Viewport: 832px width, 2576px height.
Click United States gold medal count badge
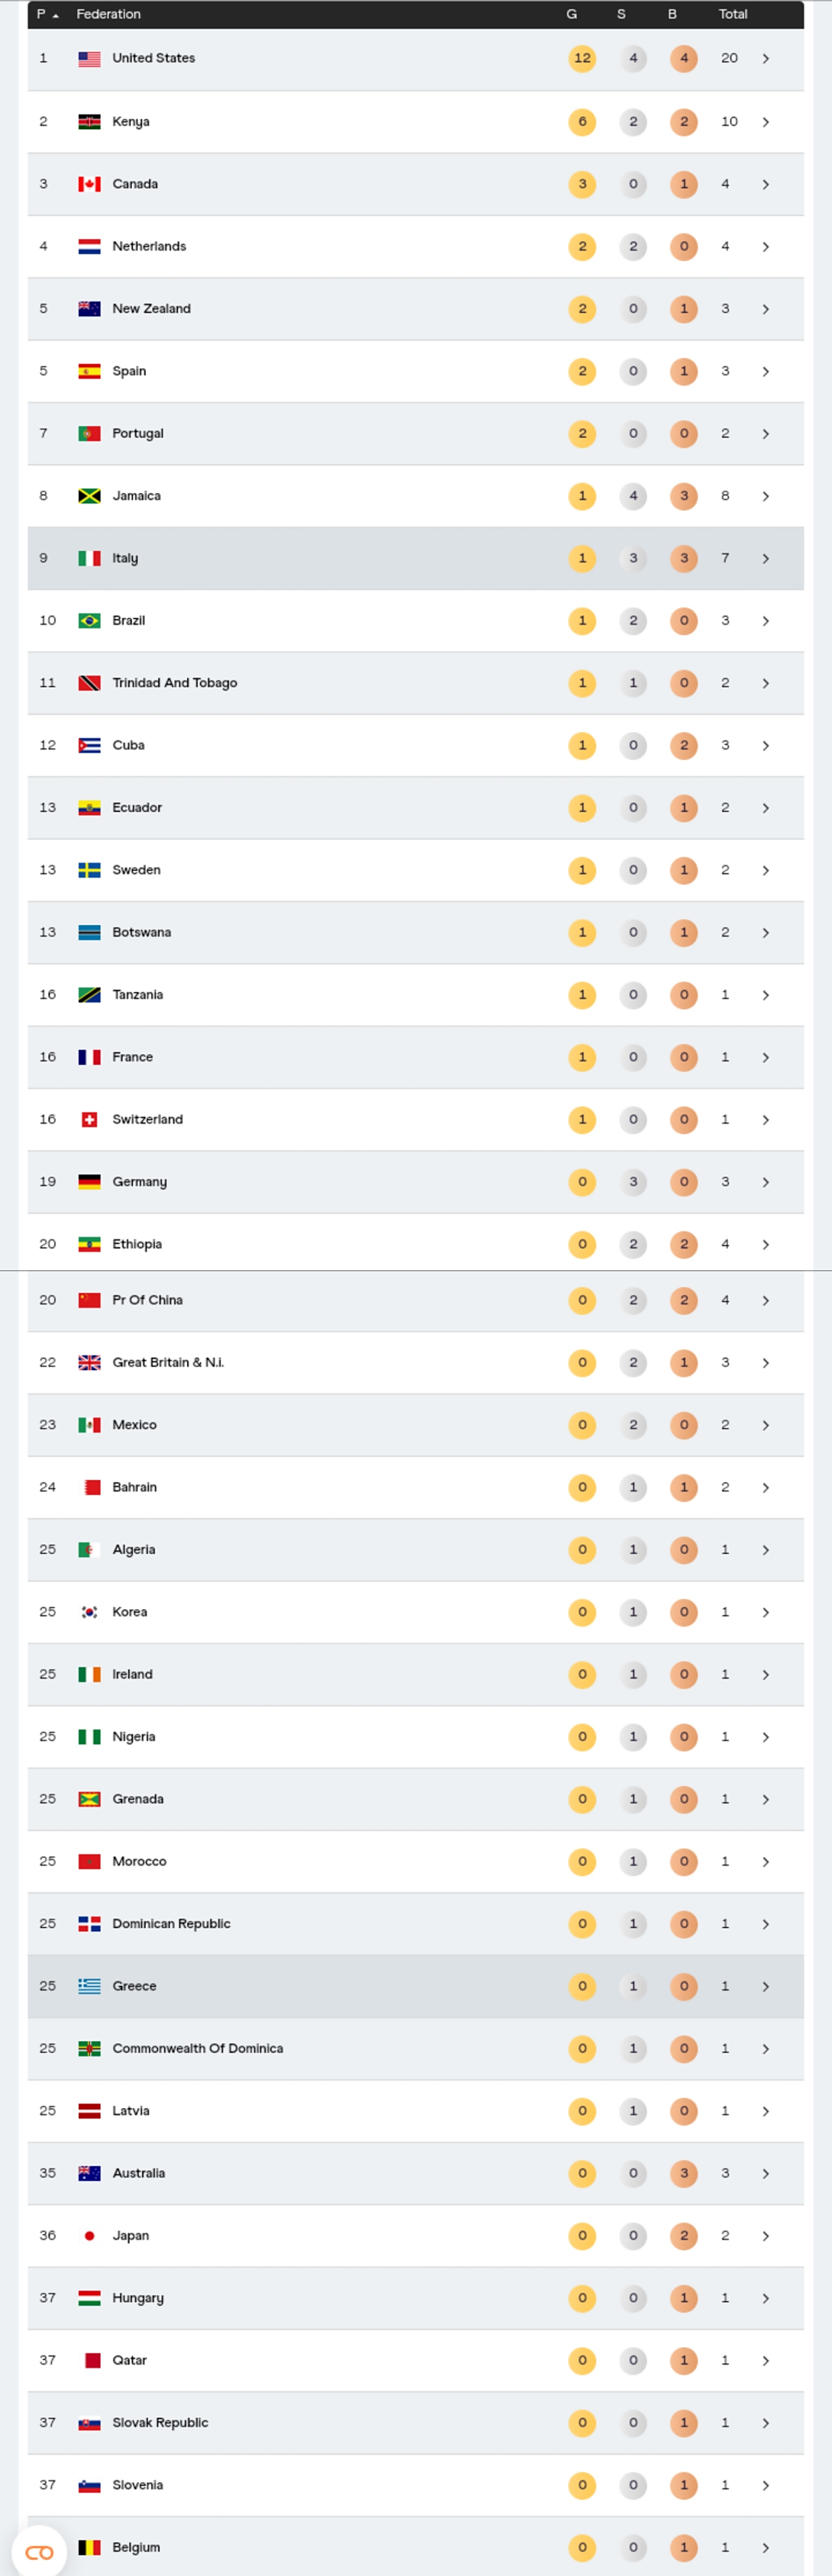[582, 59]
